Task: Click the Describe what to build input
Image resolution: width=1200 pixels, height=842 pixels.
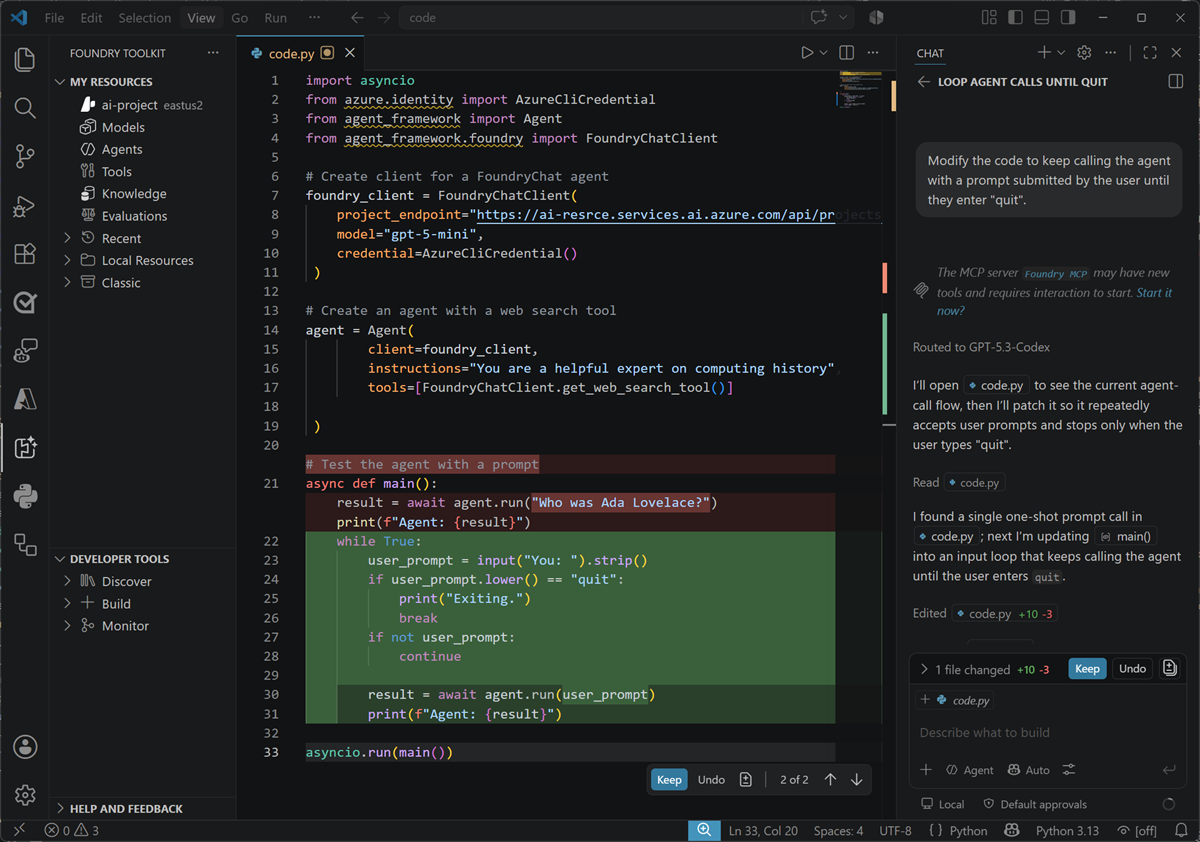Action: click(1048, 732)
